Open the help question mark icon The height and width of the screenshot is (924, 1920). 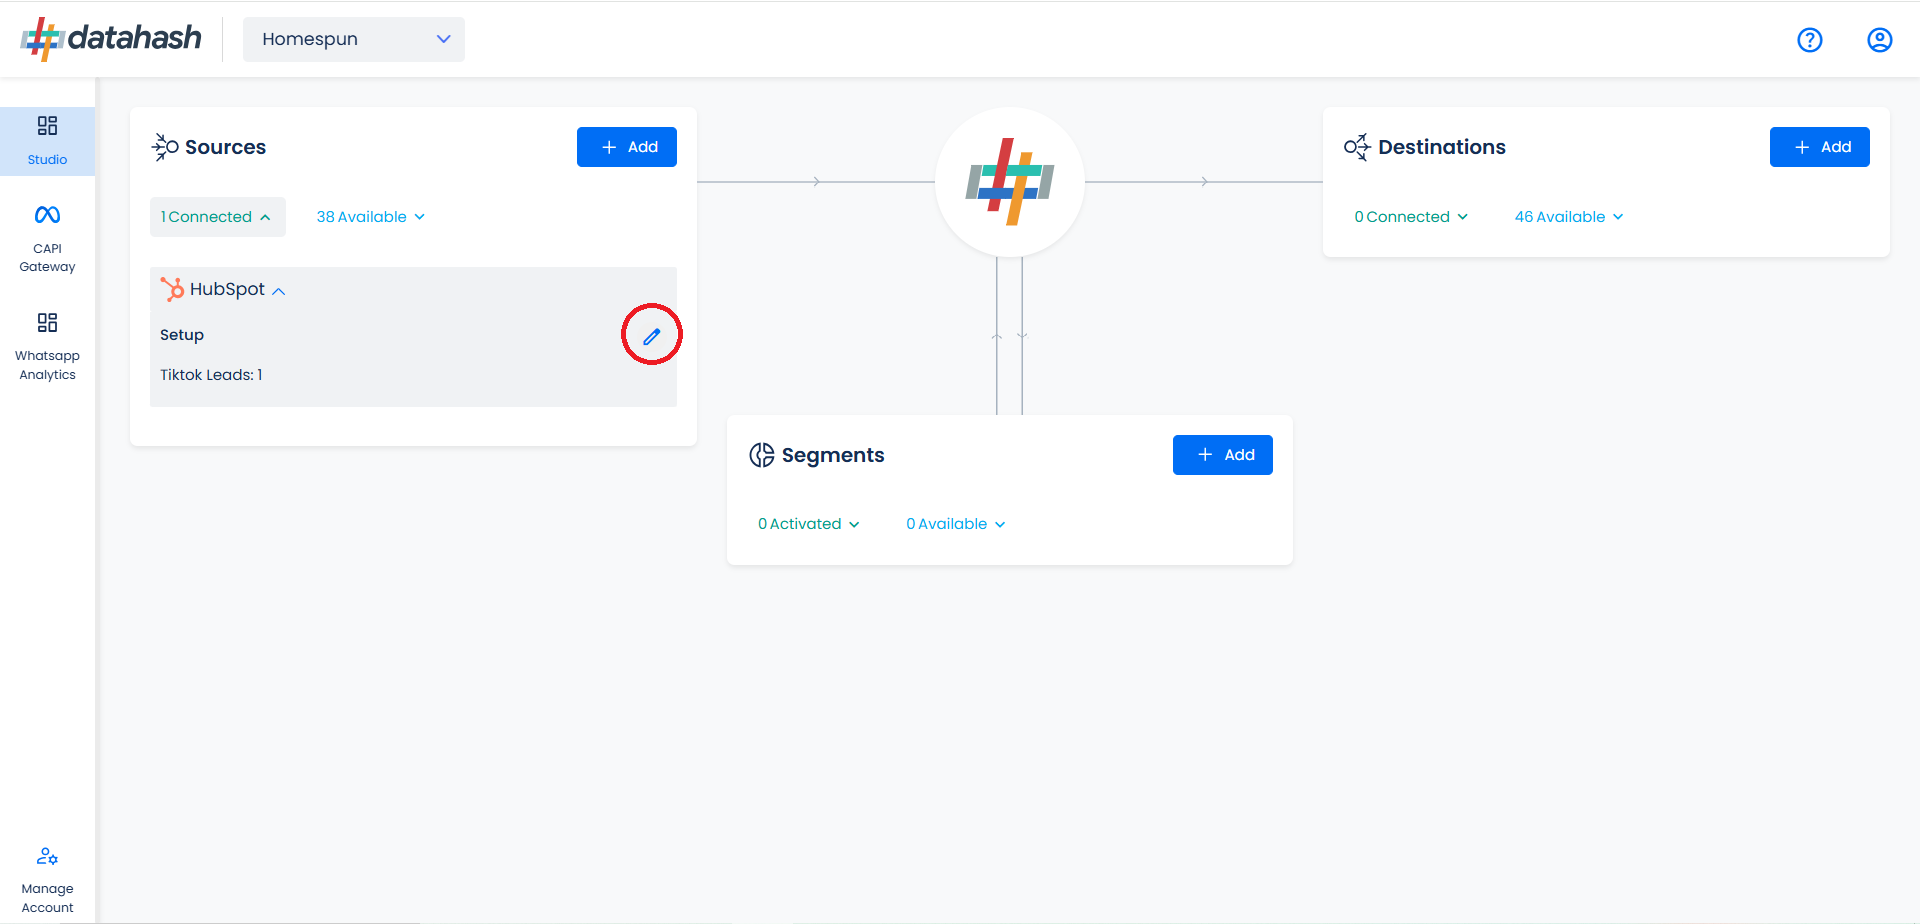tap(1809, 40)
